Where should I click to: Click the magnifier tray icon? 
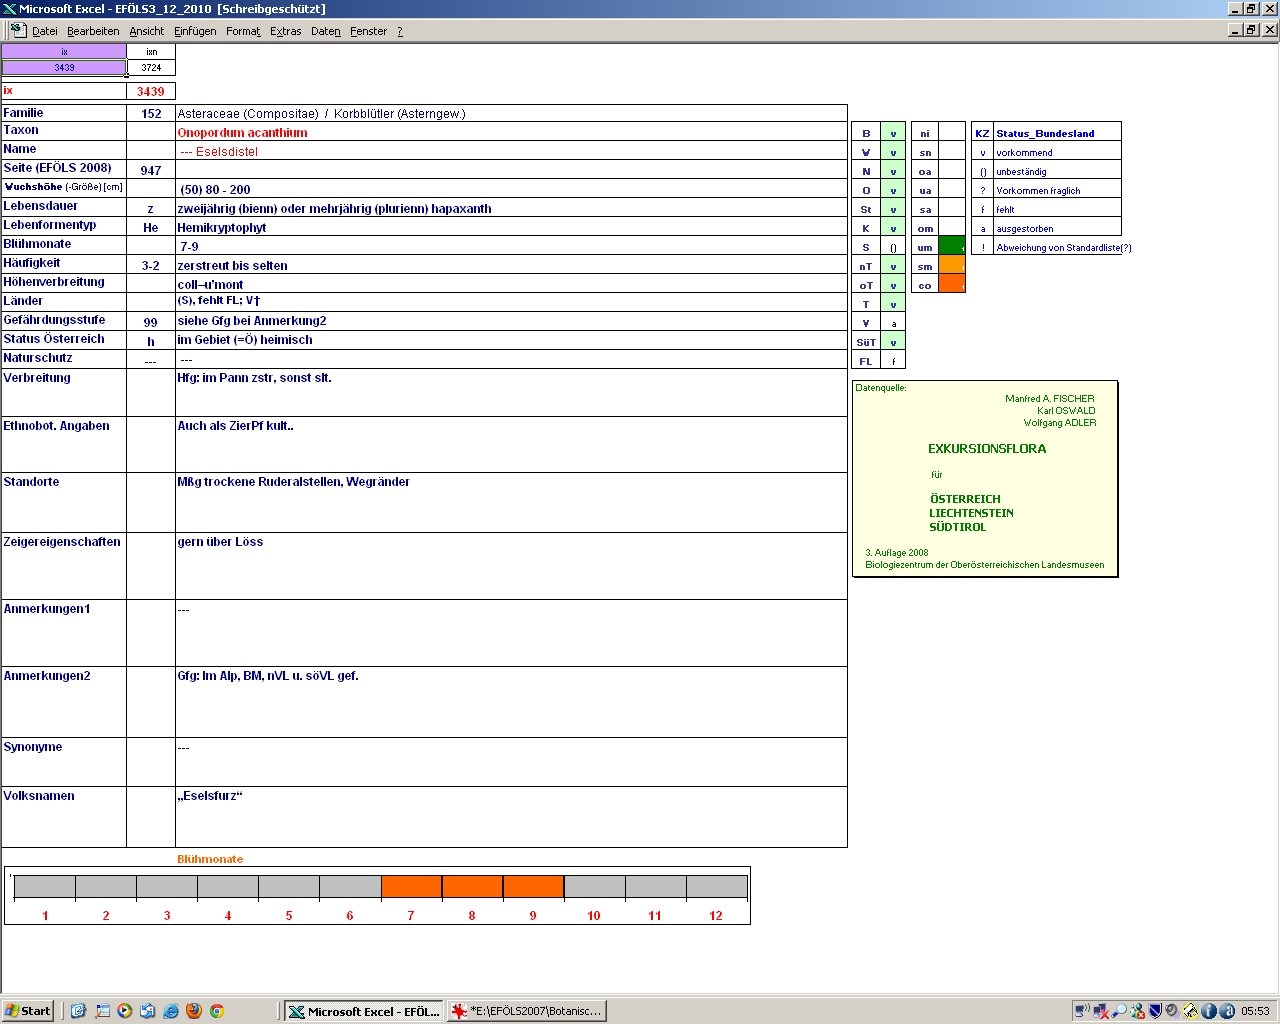click(1119, 1011)
